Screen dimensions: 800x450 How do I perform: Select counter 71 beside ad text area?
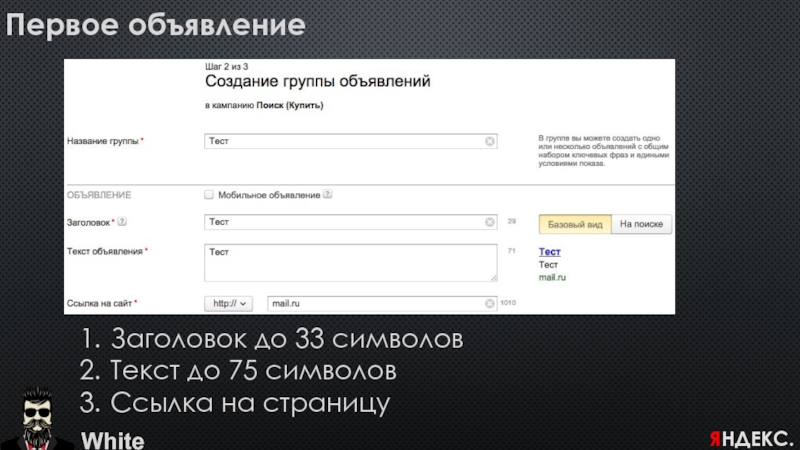[512, 251]
